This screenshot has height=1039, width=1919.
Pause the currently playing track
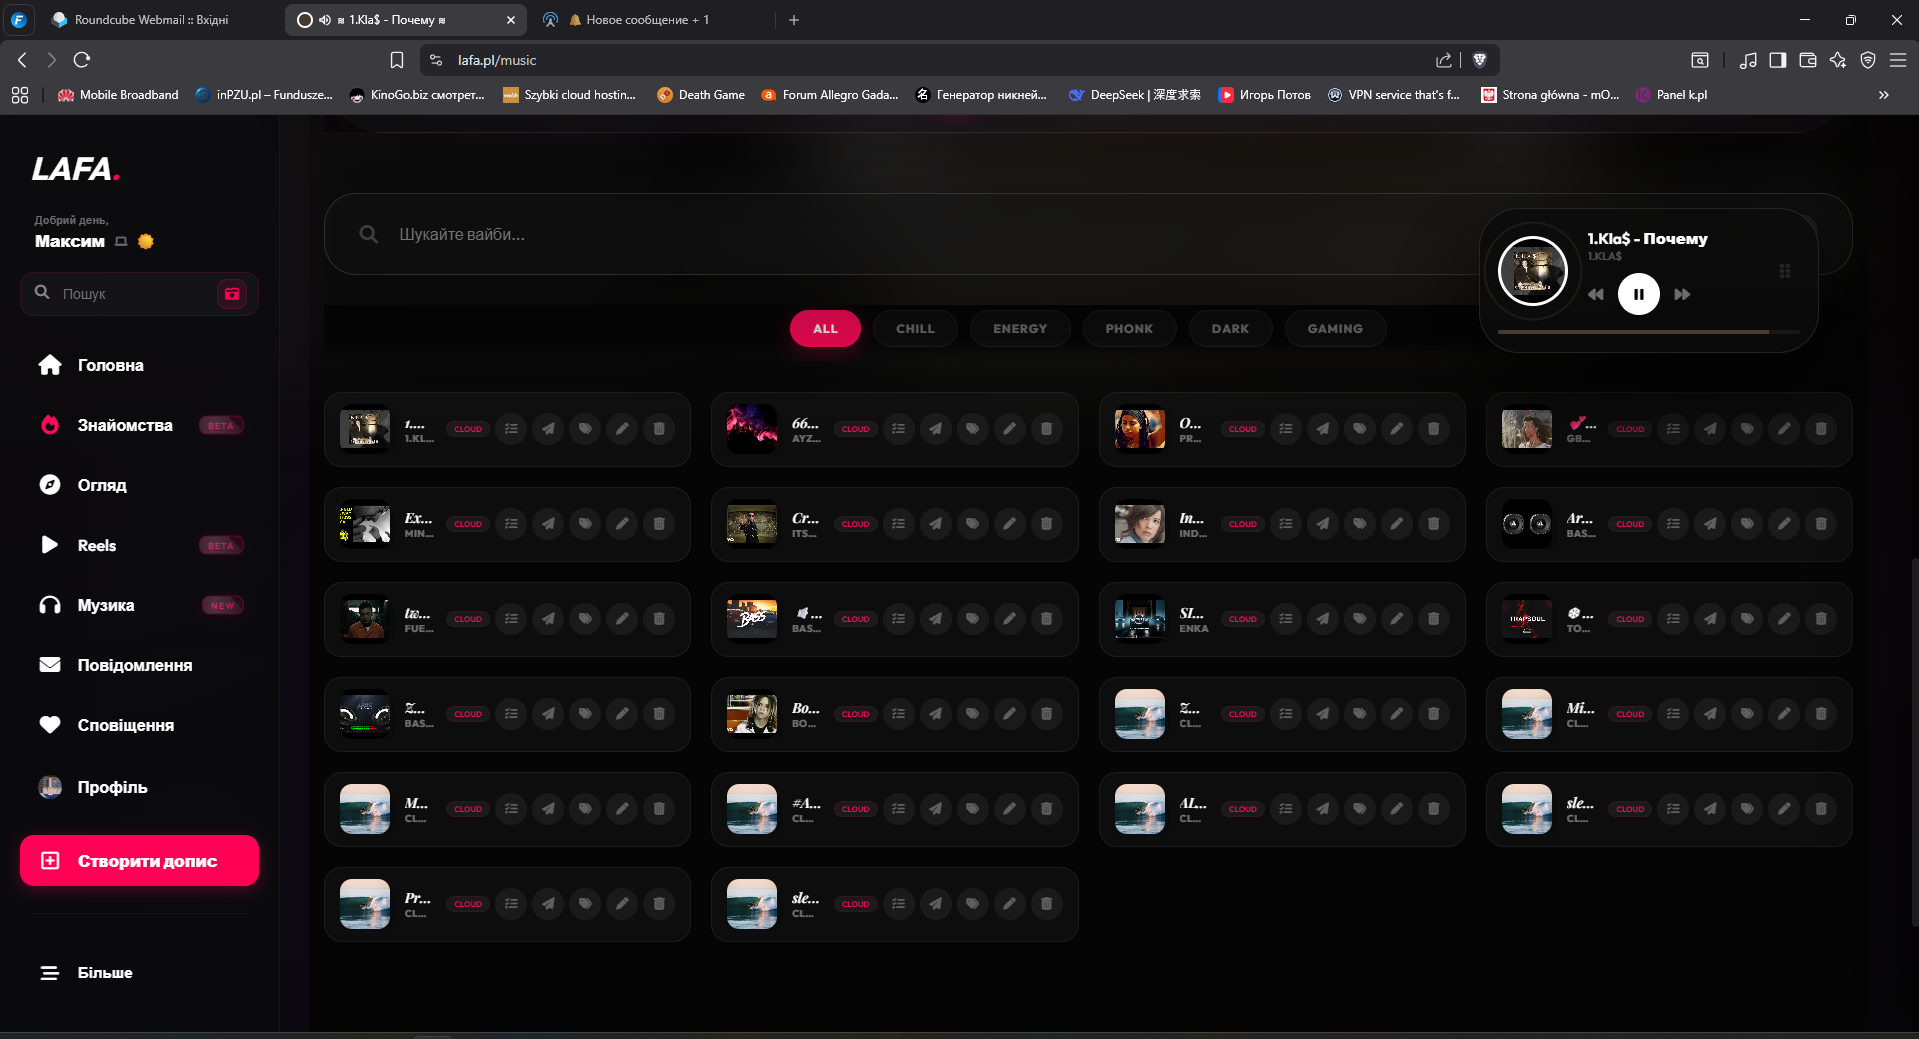[1638, 294]
